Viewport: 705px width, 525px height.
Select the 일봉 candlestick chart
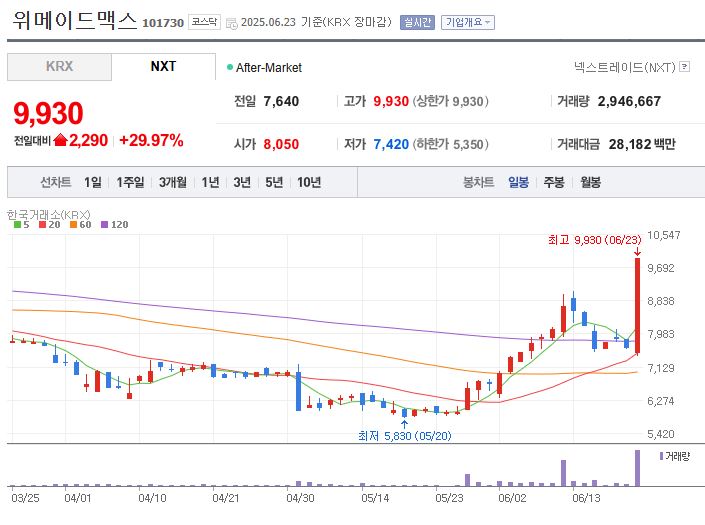[518, 182]
